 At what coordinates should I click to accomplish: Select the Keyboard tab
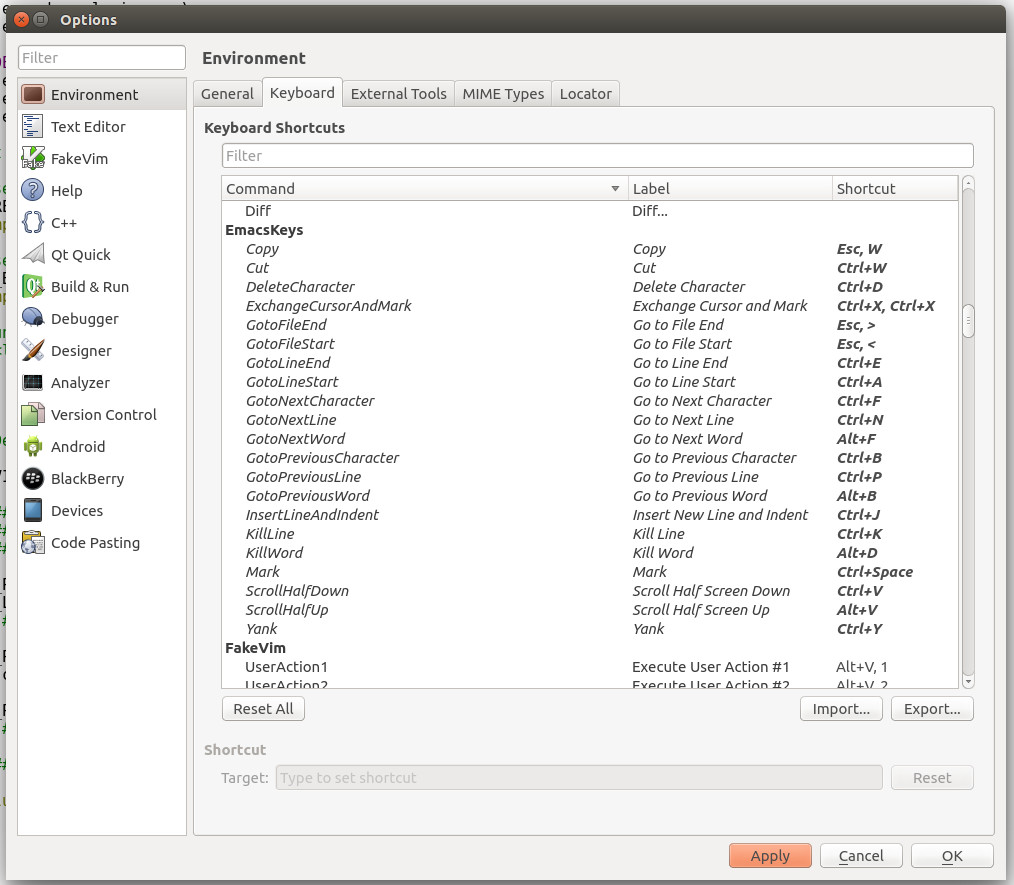[x=302, y=93]
